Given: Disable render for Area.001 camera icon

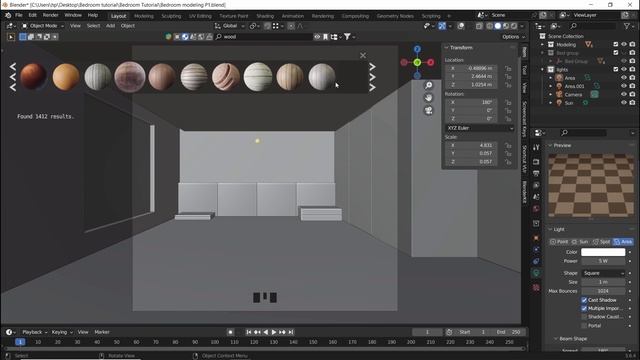Looking at the screenshot, I should coord(632,86).
